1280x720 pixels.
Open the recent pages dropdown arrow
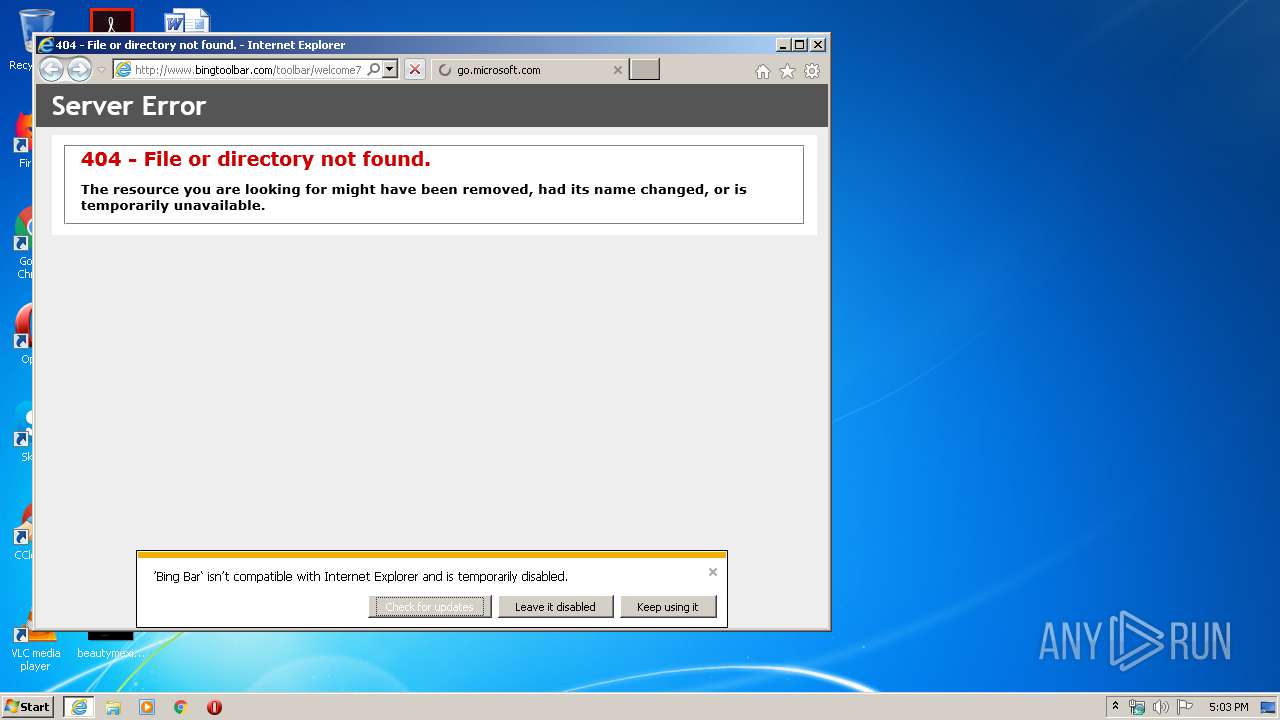point(101,70)
